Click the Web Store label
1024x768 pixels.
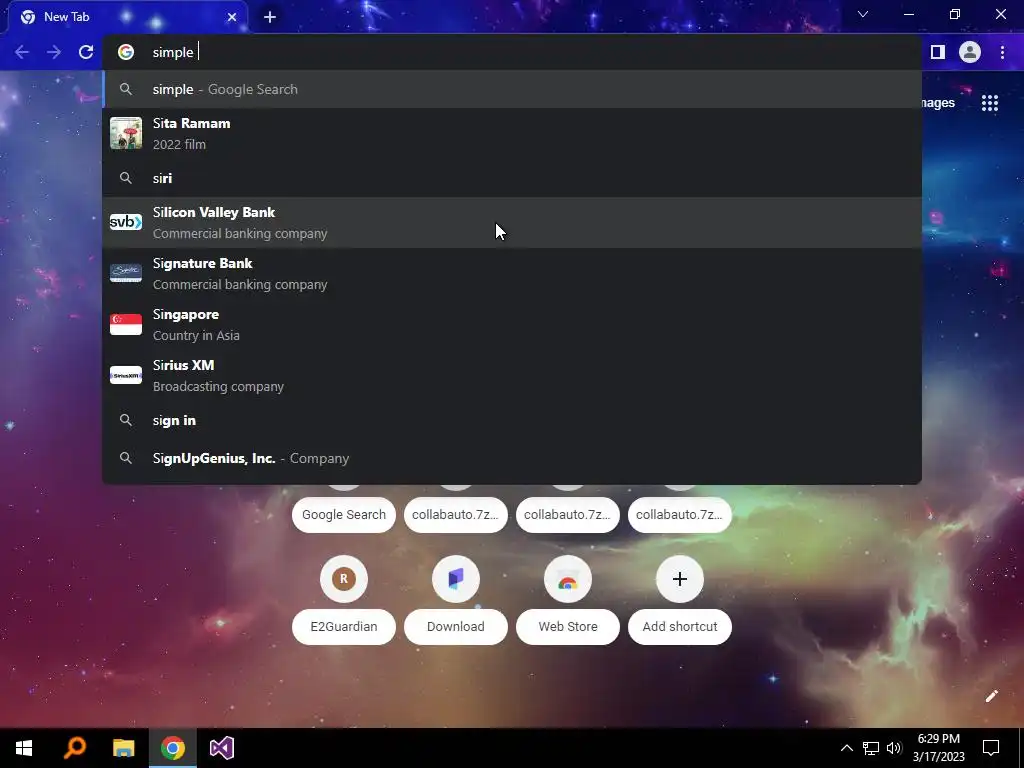(x=568, y=627)
